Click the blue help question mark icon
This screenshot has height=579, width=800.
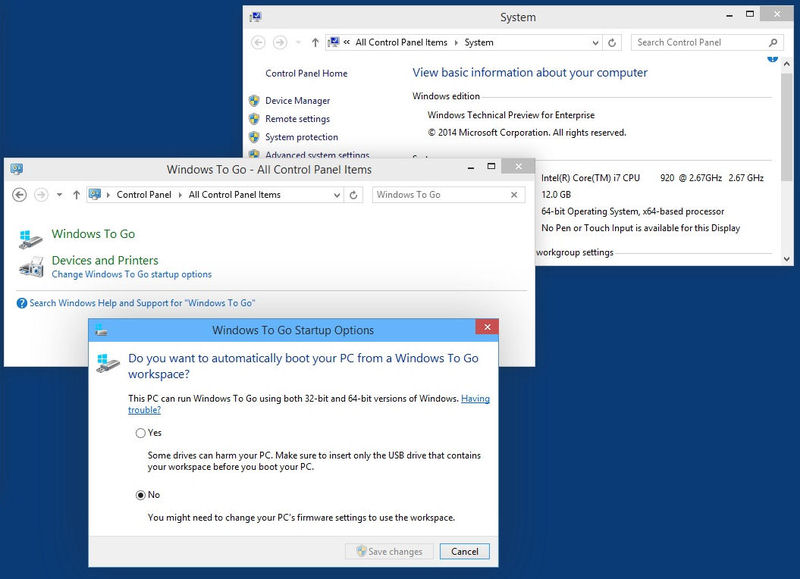pyautogui.click(x=22, y=303)
